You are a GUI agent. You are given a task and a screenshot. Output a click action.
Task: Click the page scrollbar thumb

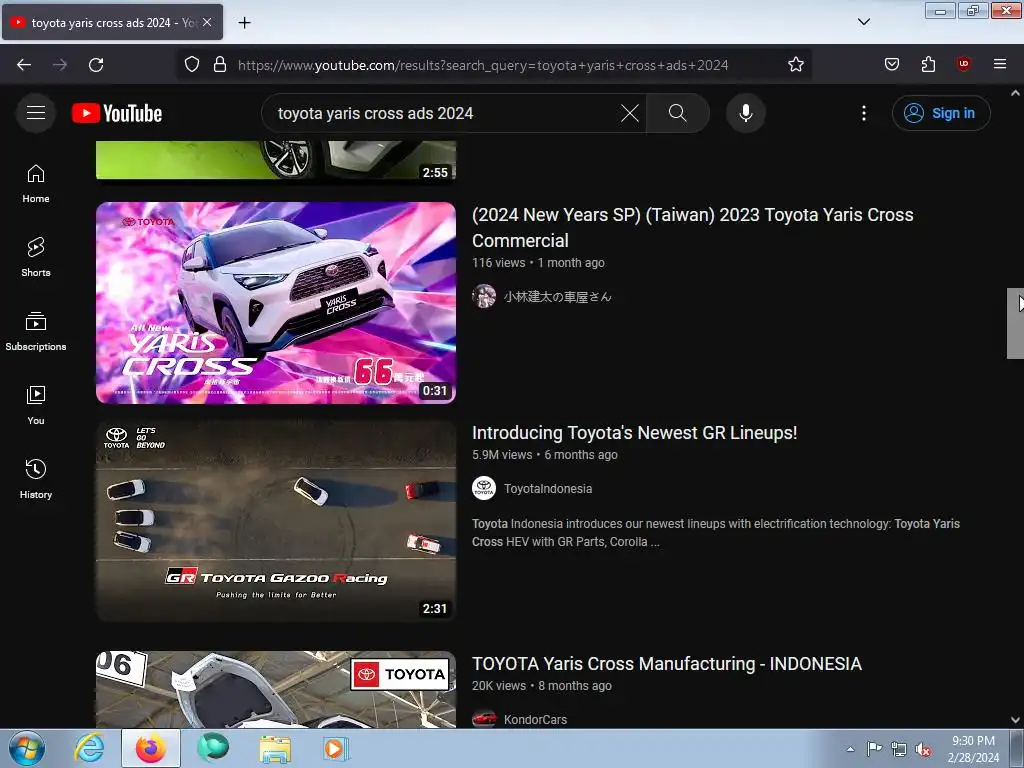(1015, 323)
